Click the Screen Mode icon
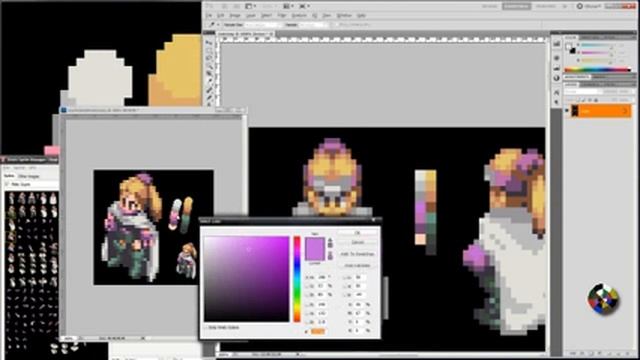640x360 pixels. point(302,6)
